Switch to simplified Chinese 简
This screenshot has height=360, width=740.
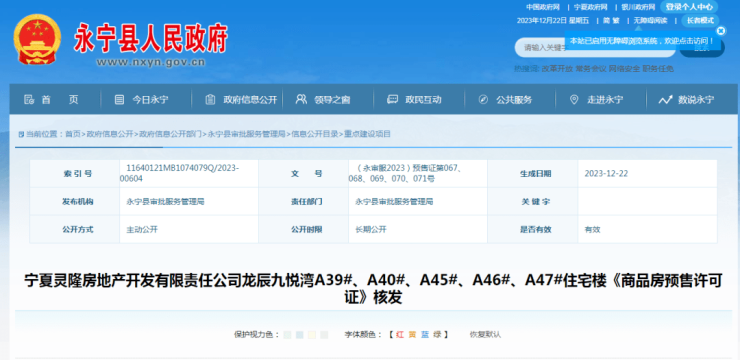(605, 20)
